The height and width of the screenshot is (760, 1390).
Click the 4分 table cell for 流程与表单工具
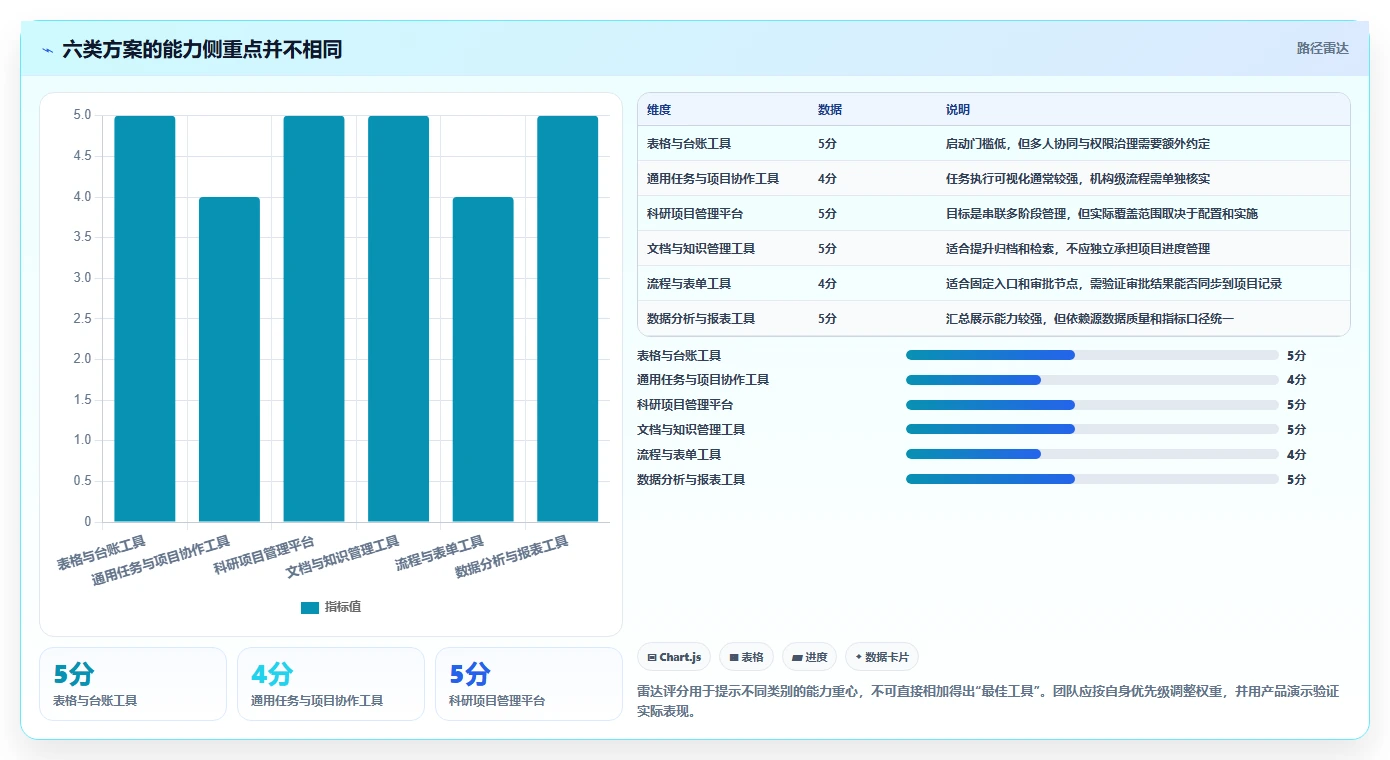(x=827, y=284)
